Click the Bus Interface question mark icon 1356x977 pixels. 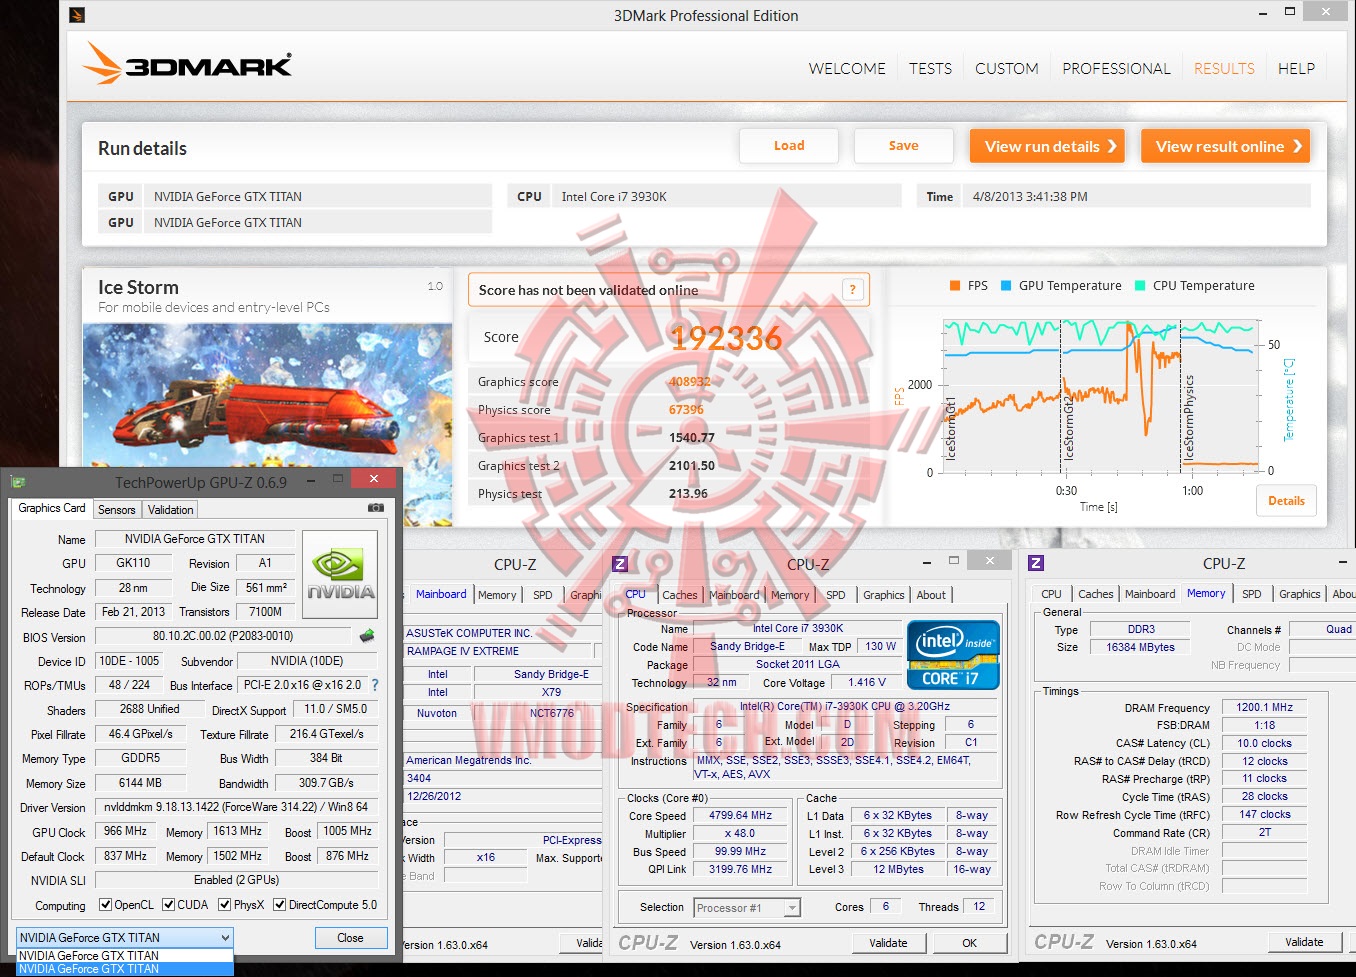tap(375, 685)
